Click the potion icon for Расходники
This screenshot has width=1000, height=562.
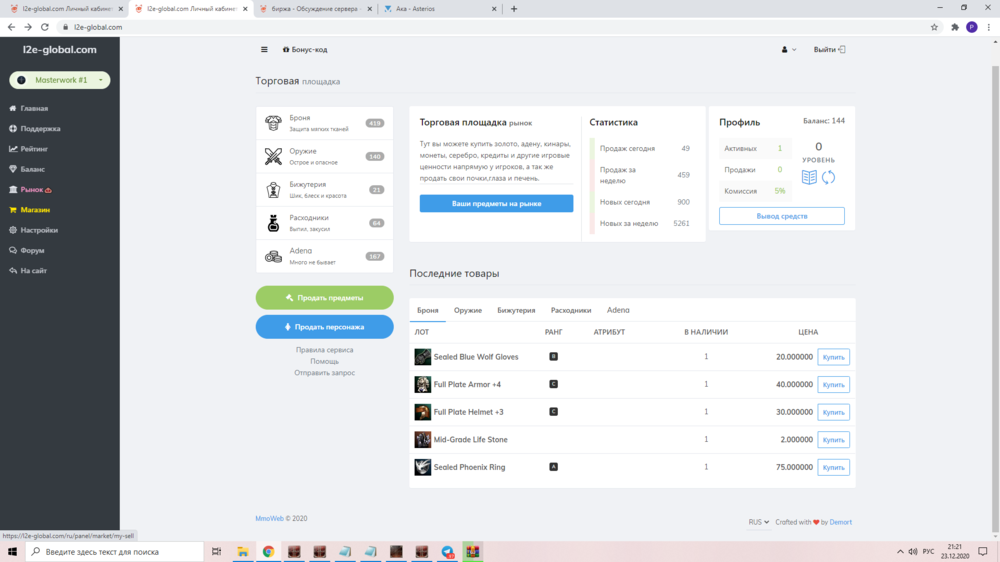(272, 223)
